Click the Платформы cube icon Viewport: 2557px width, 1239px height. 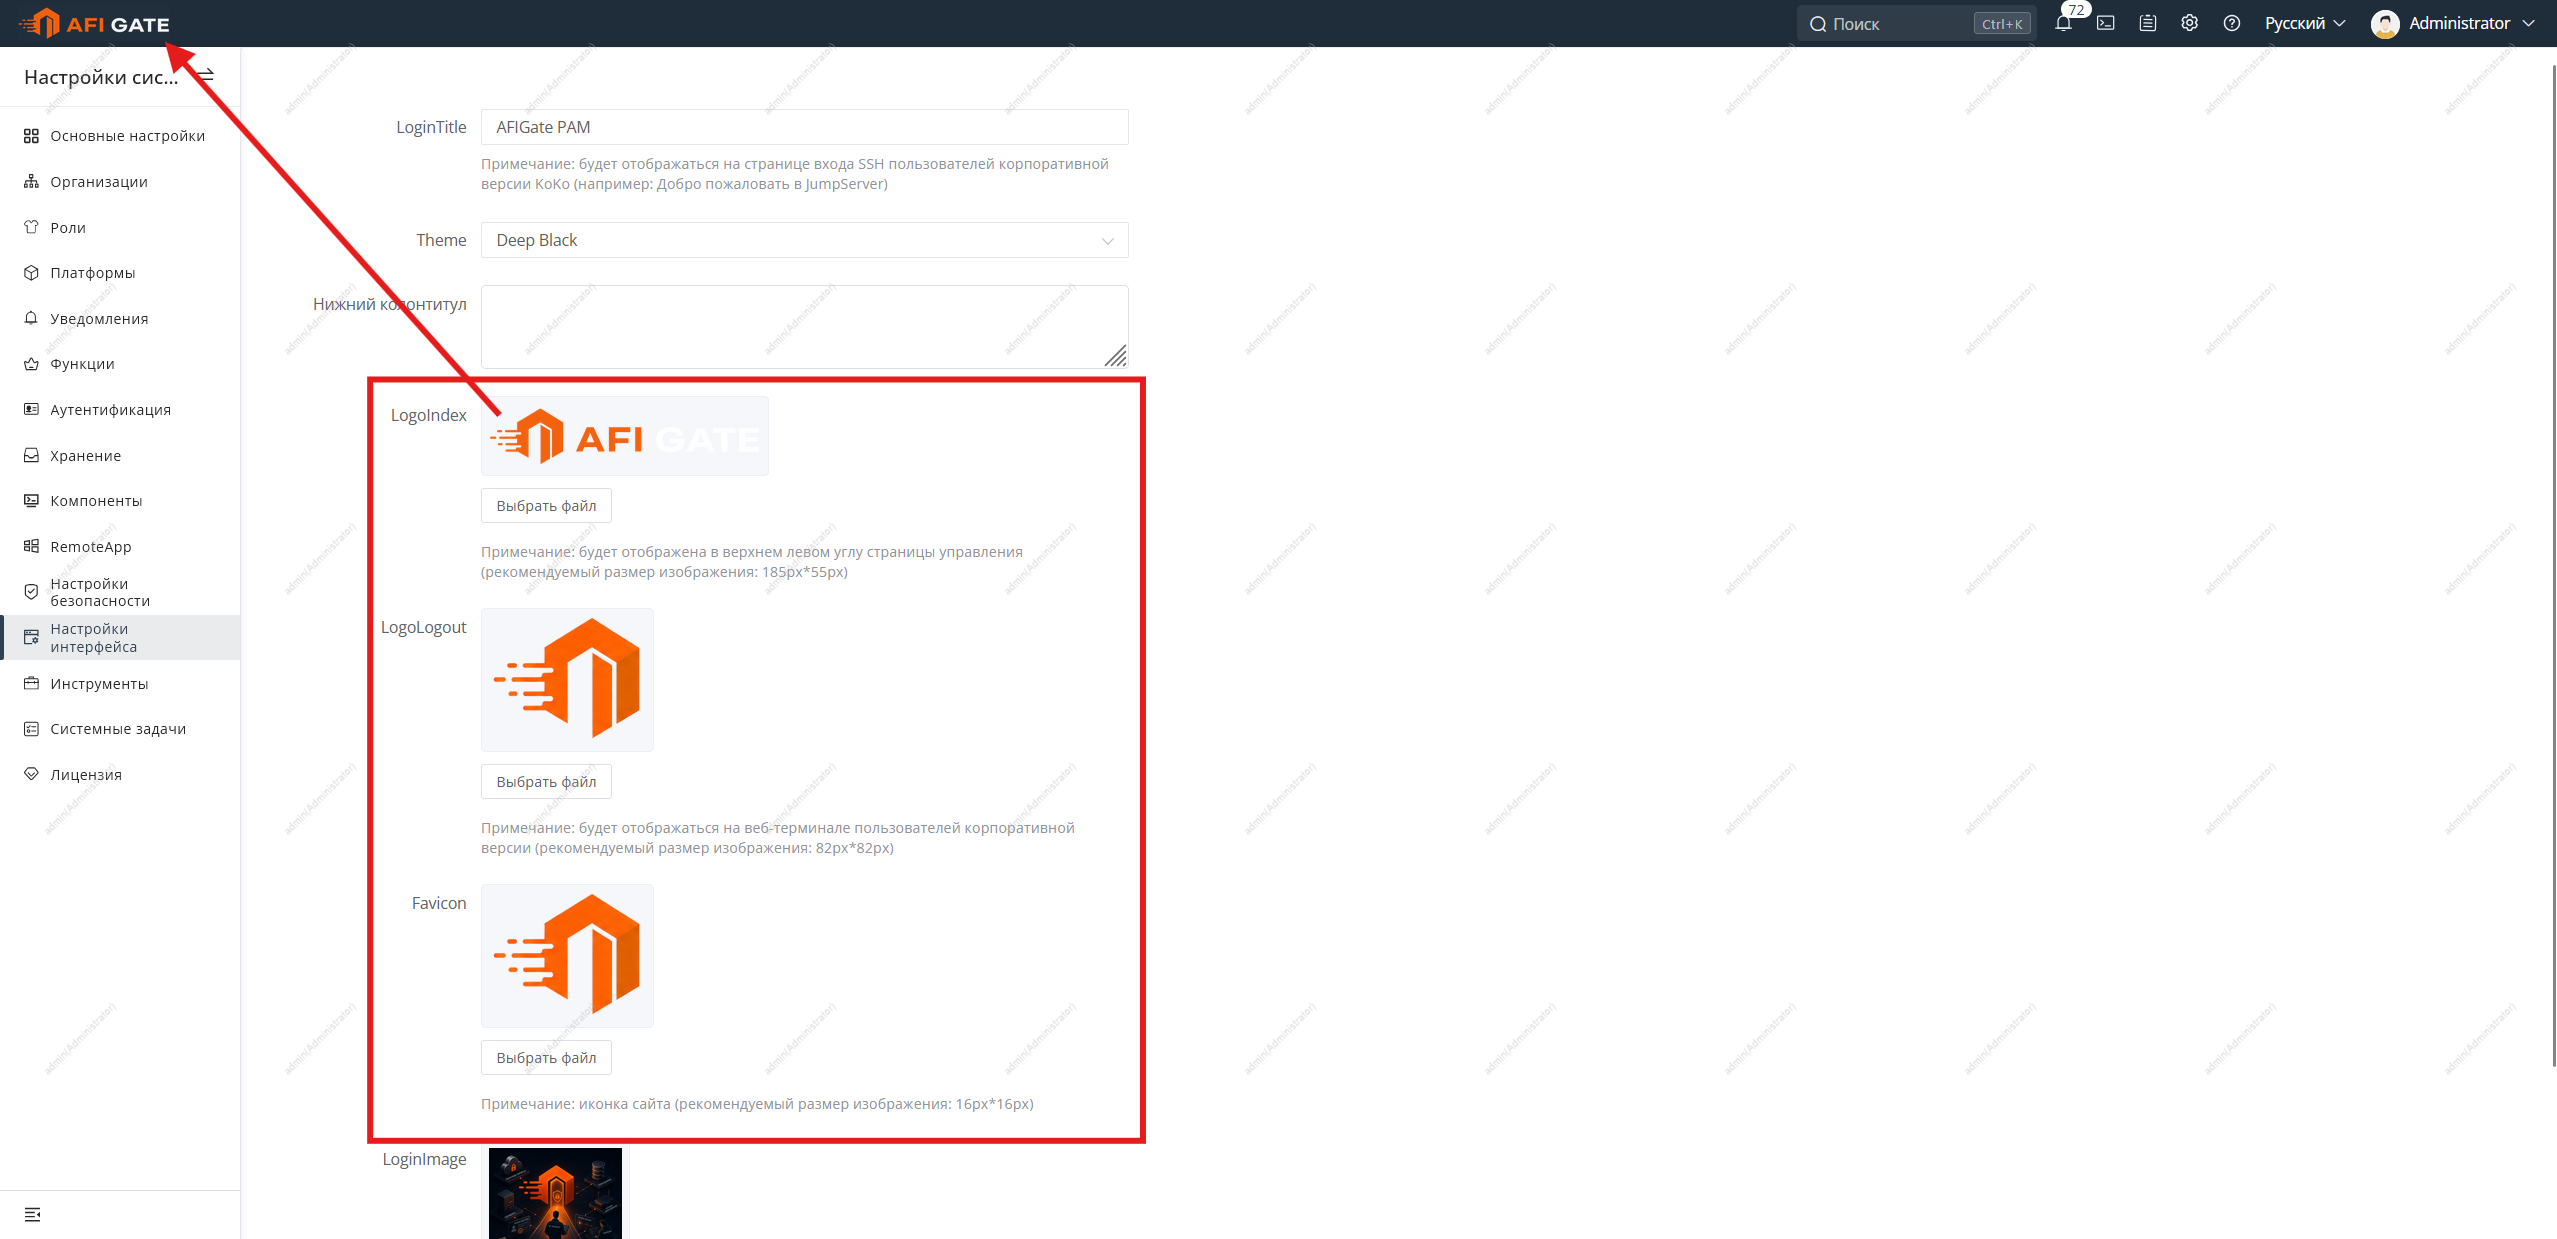point(31,273)
